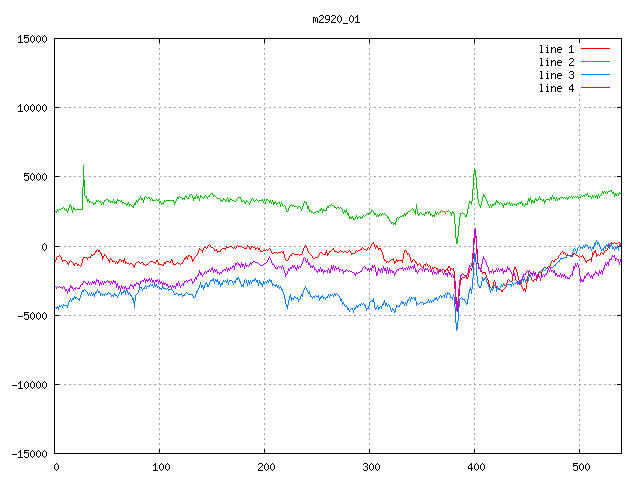The height and width of the screenshot is (480, 640).
Task: Select the 'line 4' legend label
Action: point(556,88)
